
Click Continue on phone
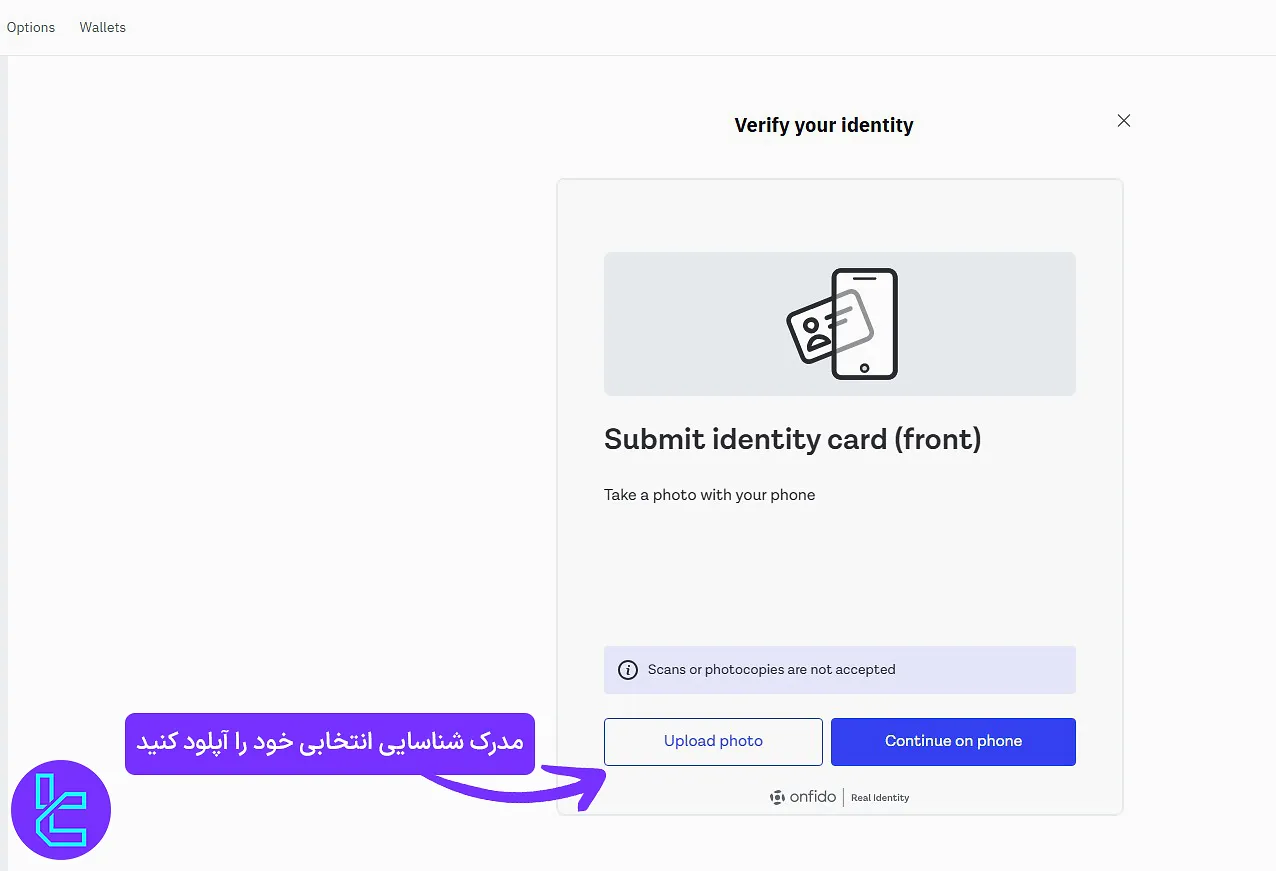click(x=952, y=741)
